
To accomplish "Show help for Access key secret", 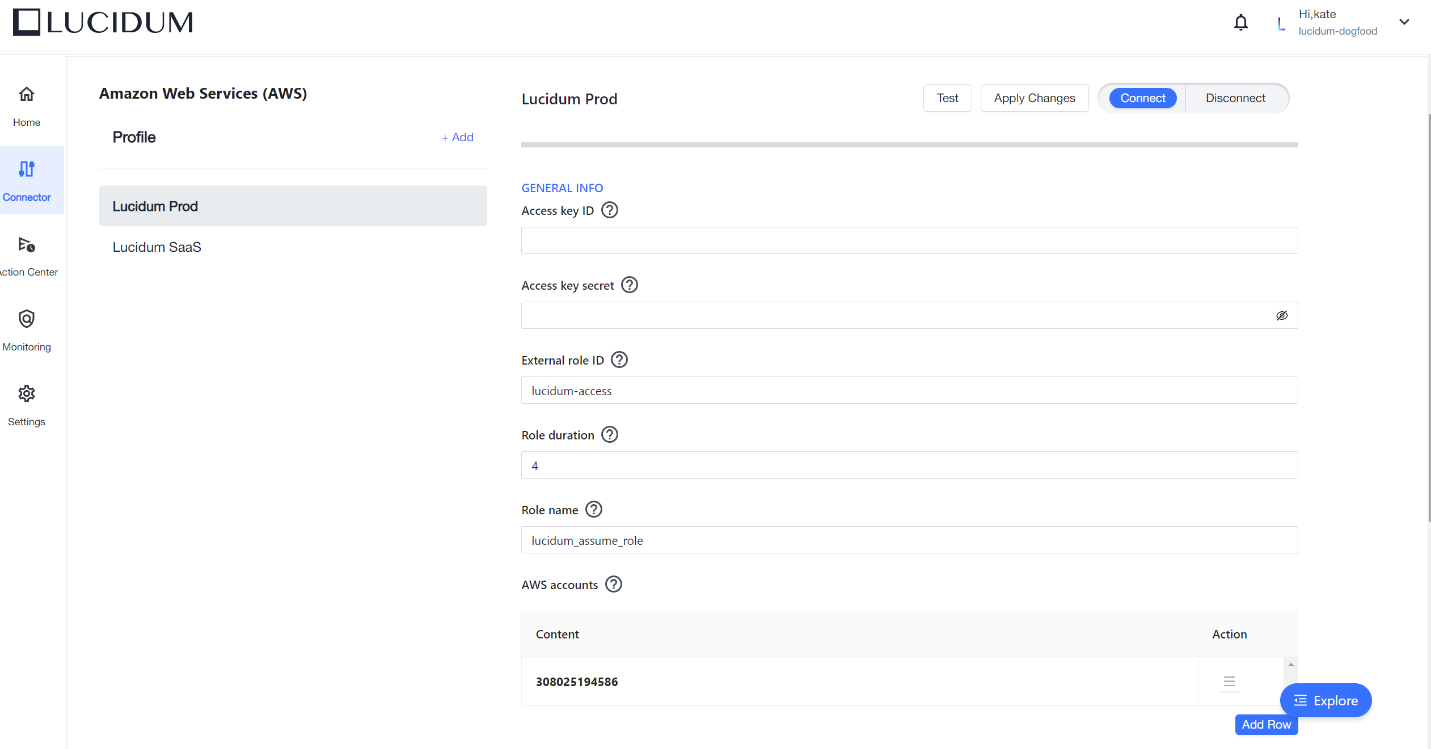I will (x=629, y=285).
